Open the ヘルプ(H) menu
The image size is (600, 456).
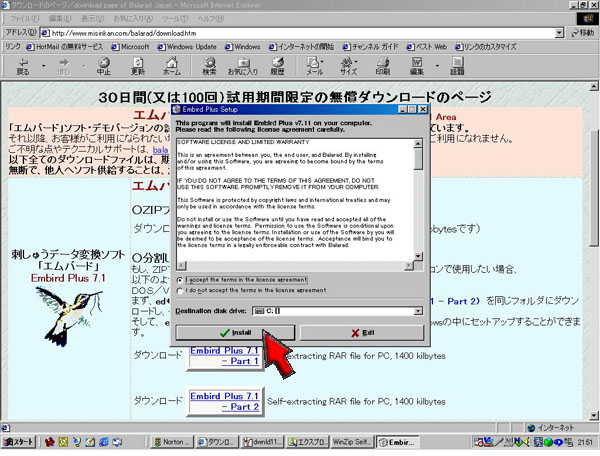[x=211, y=18]
